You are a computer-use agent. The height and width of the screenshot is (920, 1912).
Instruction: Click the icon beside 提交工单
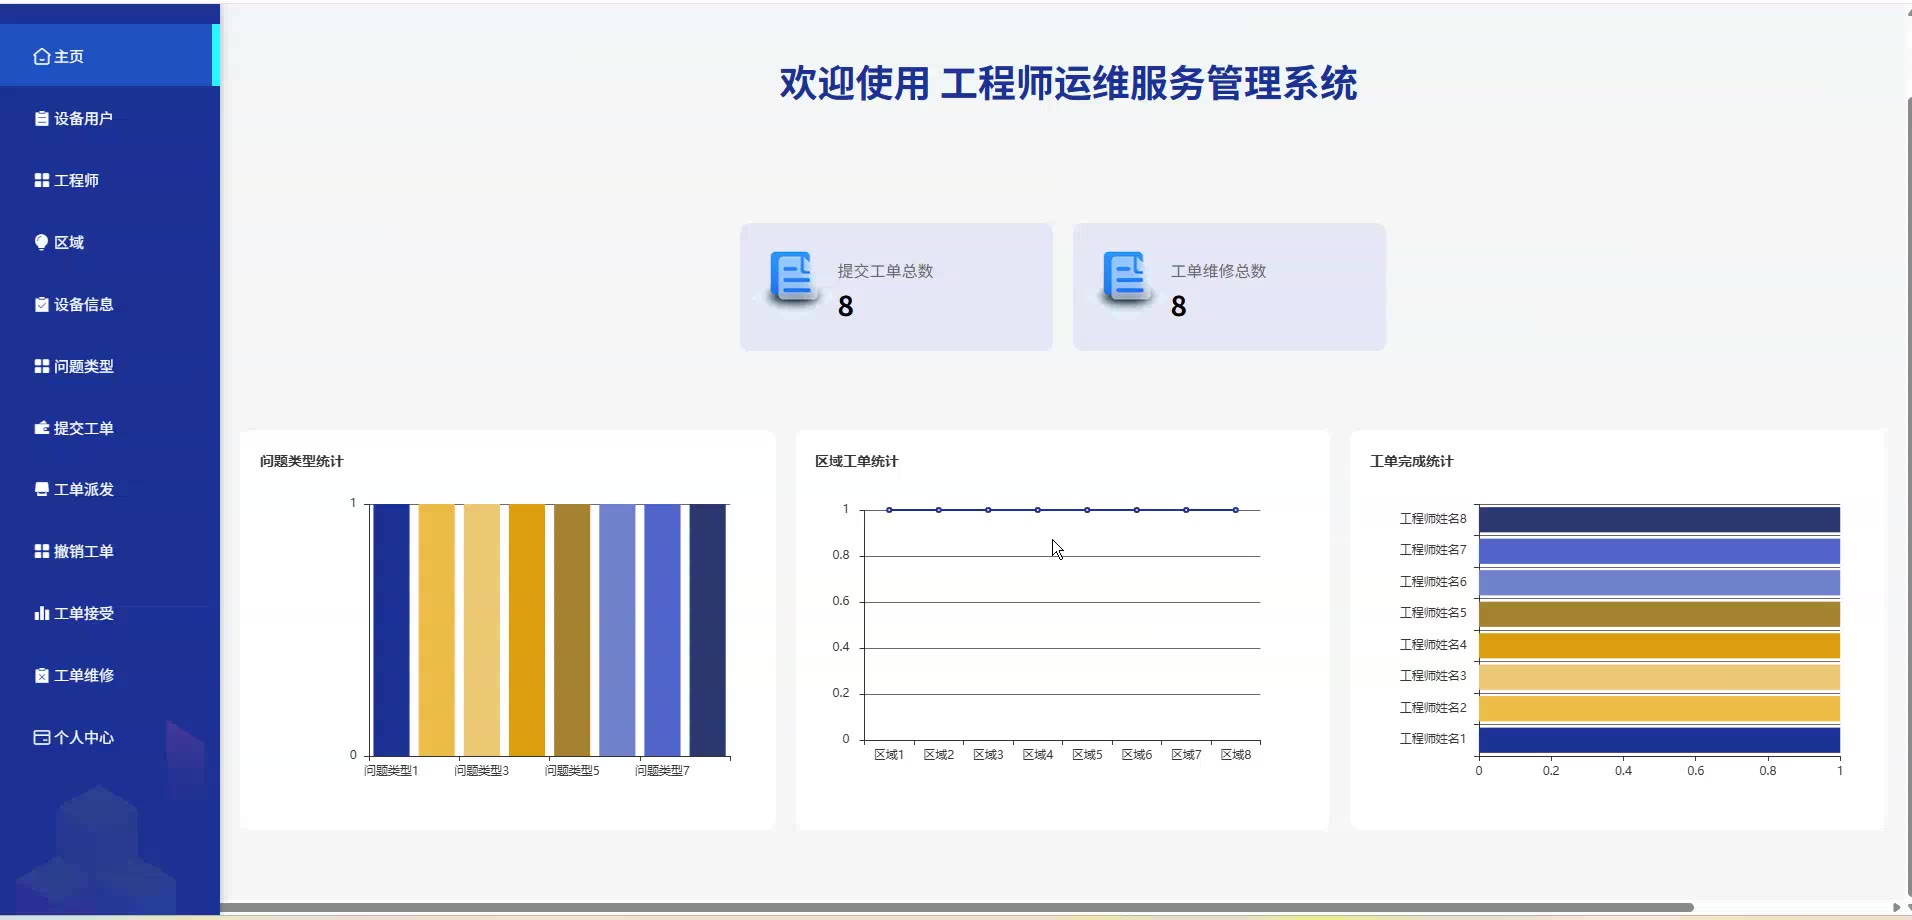[41, 429]
